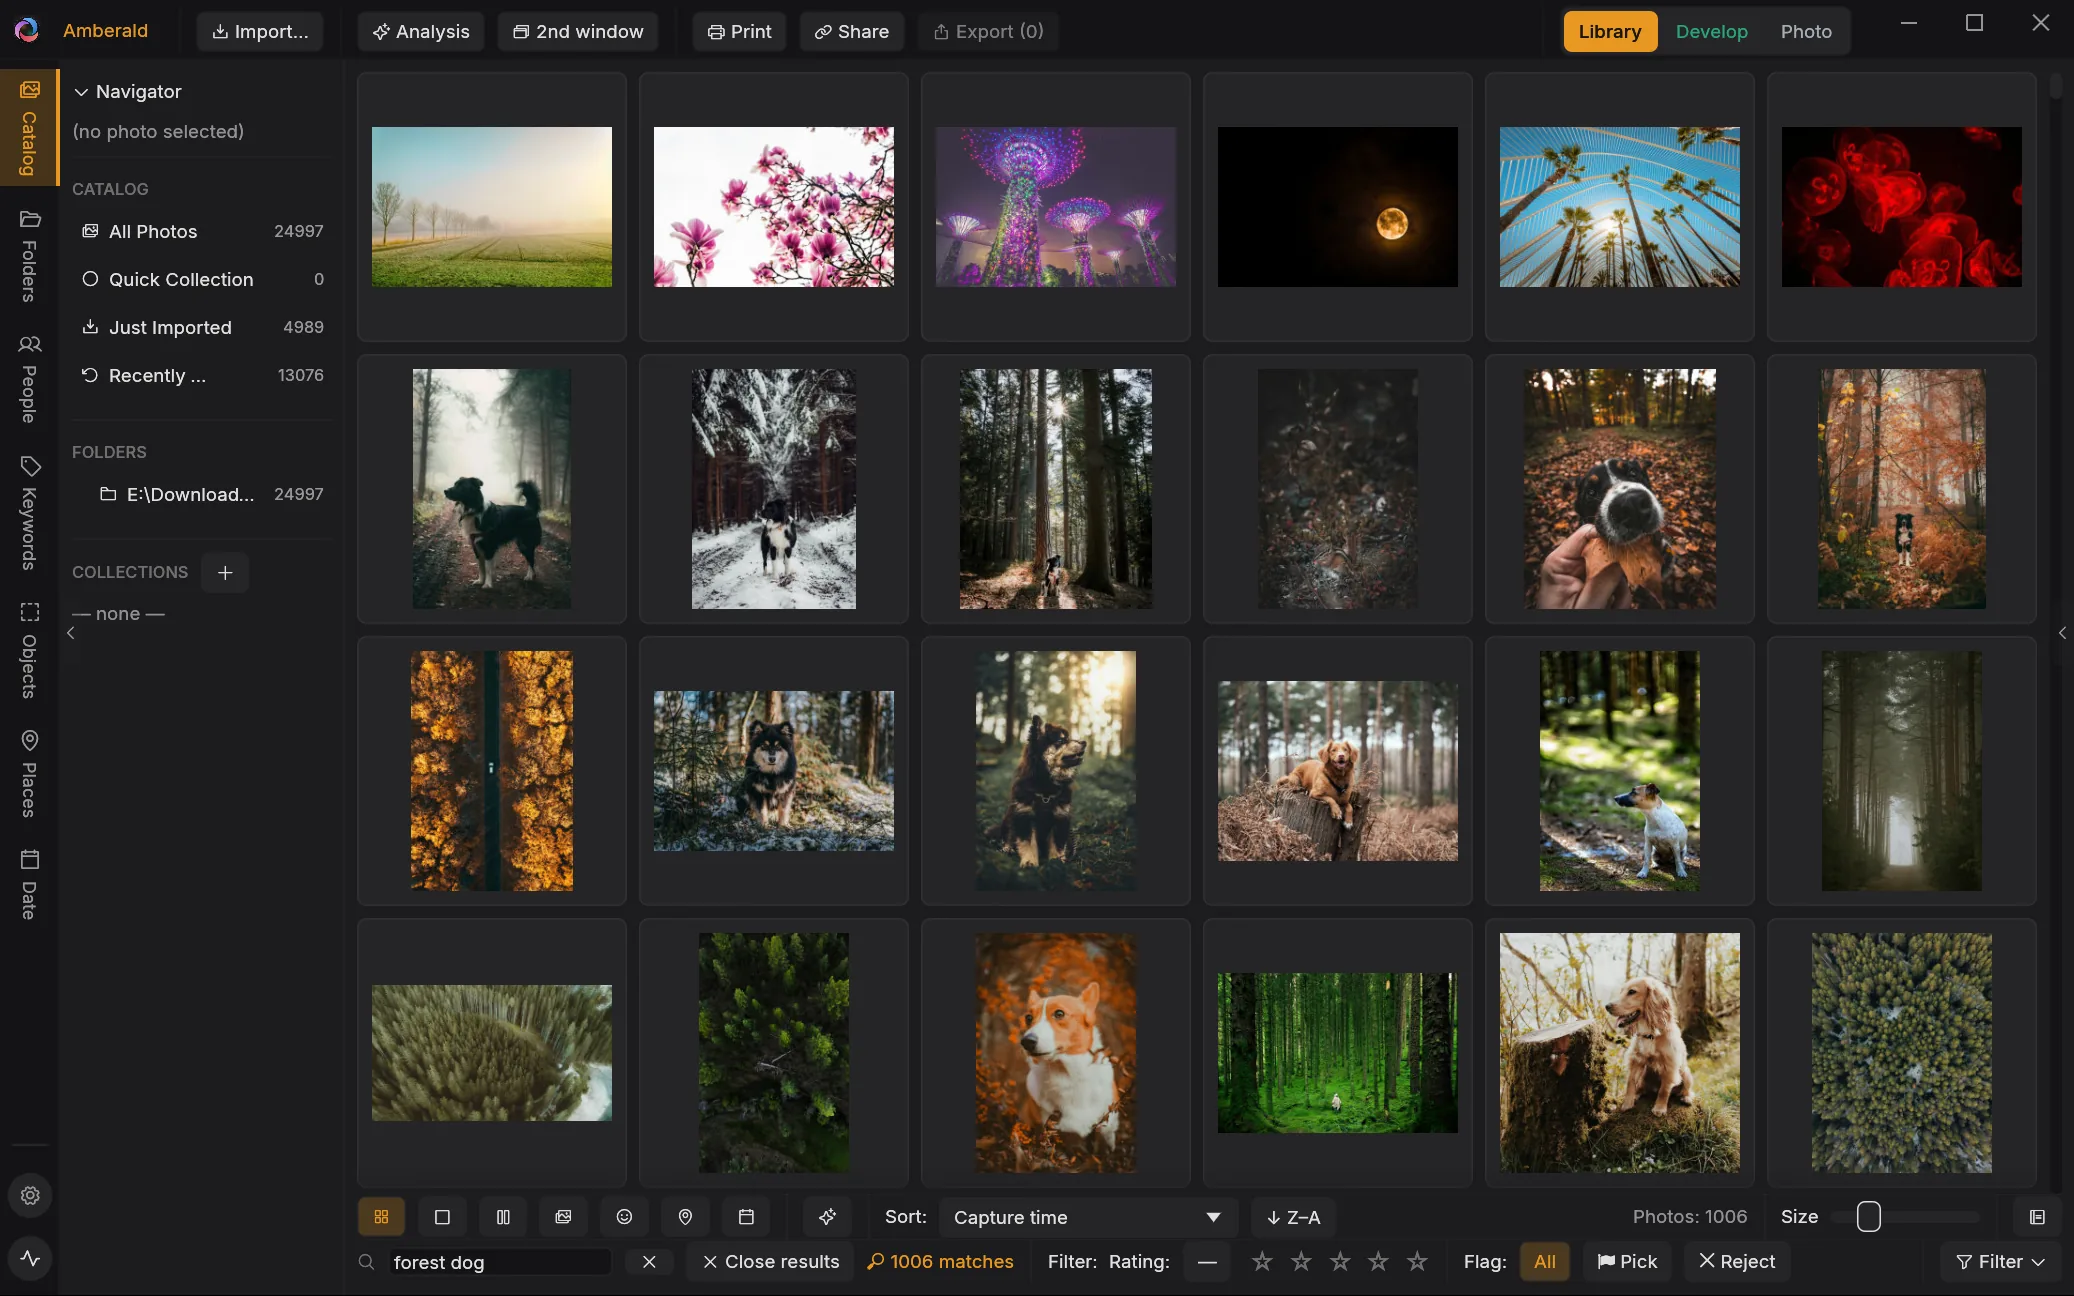Adjust the thumbnail Size slider
This screenshot has width=2074, height=1296.
point(1905,1217)
